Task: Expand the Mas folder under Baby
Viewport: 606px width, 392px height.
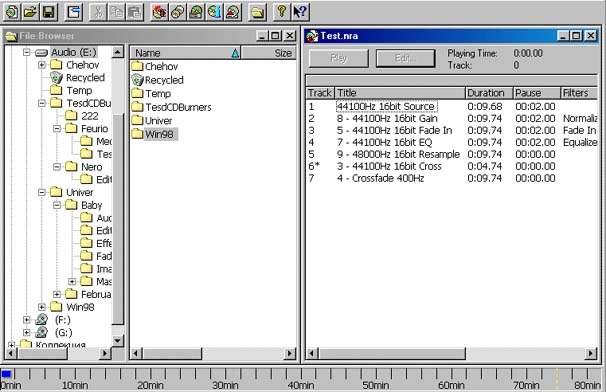Action: point(72,281)
